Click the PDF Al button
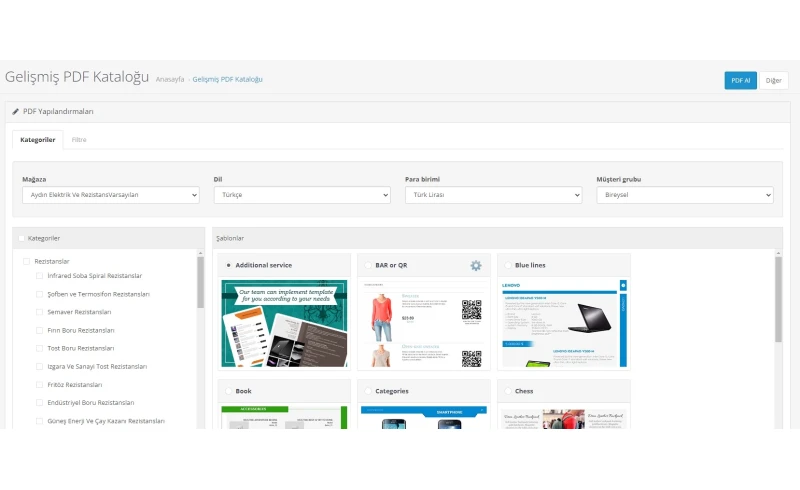The image size is (800, 490). click(740, 81)
